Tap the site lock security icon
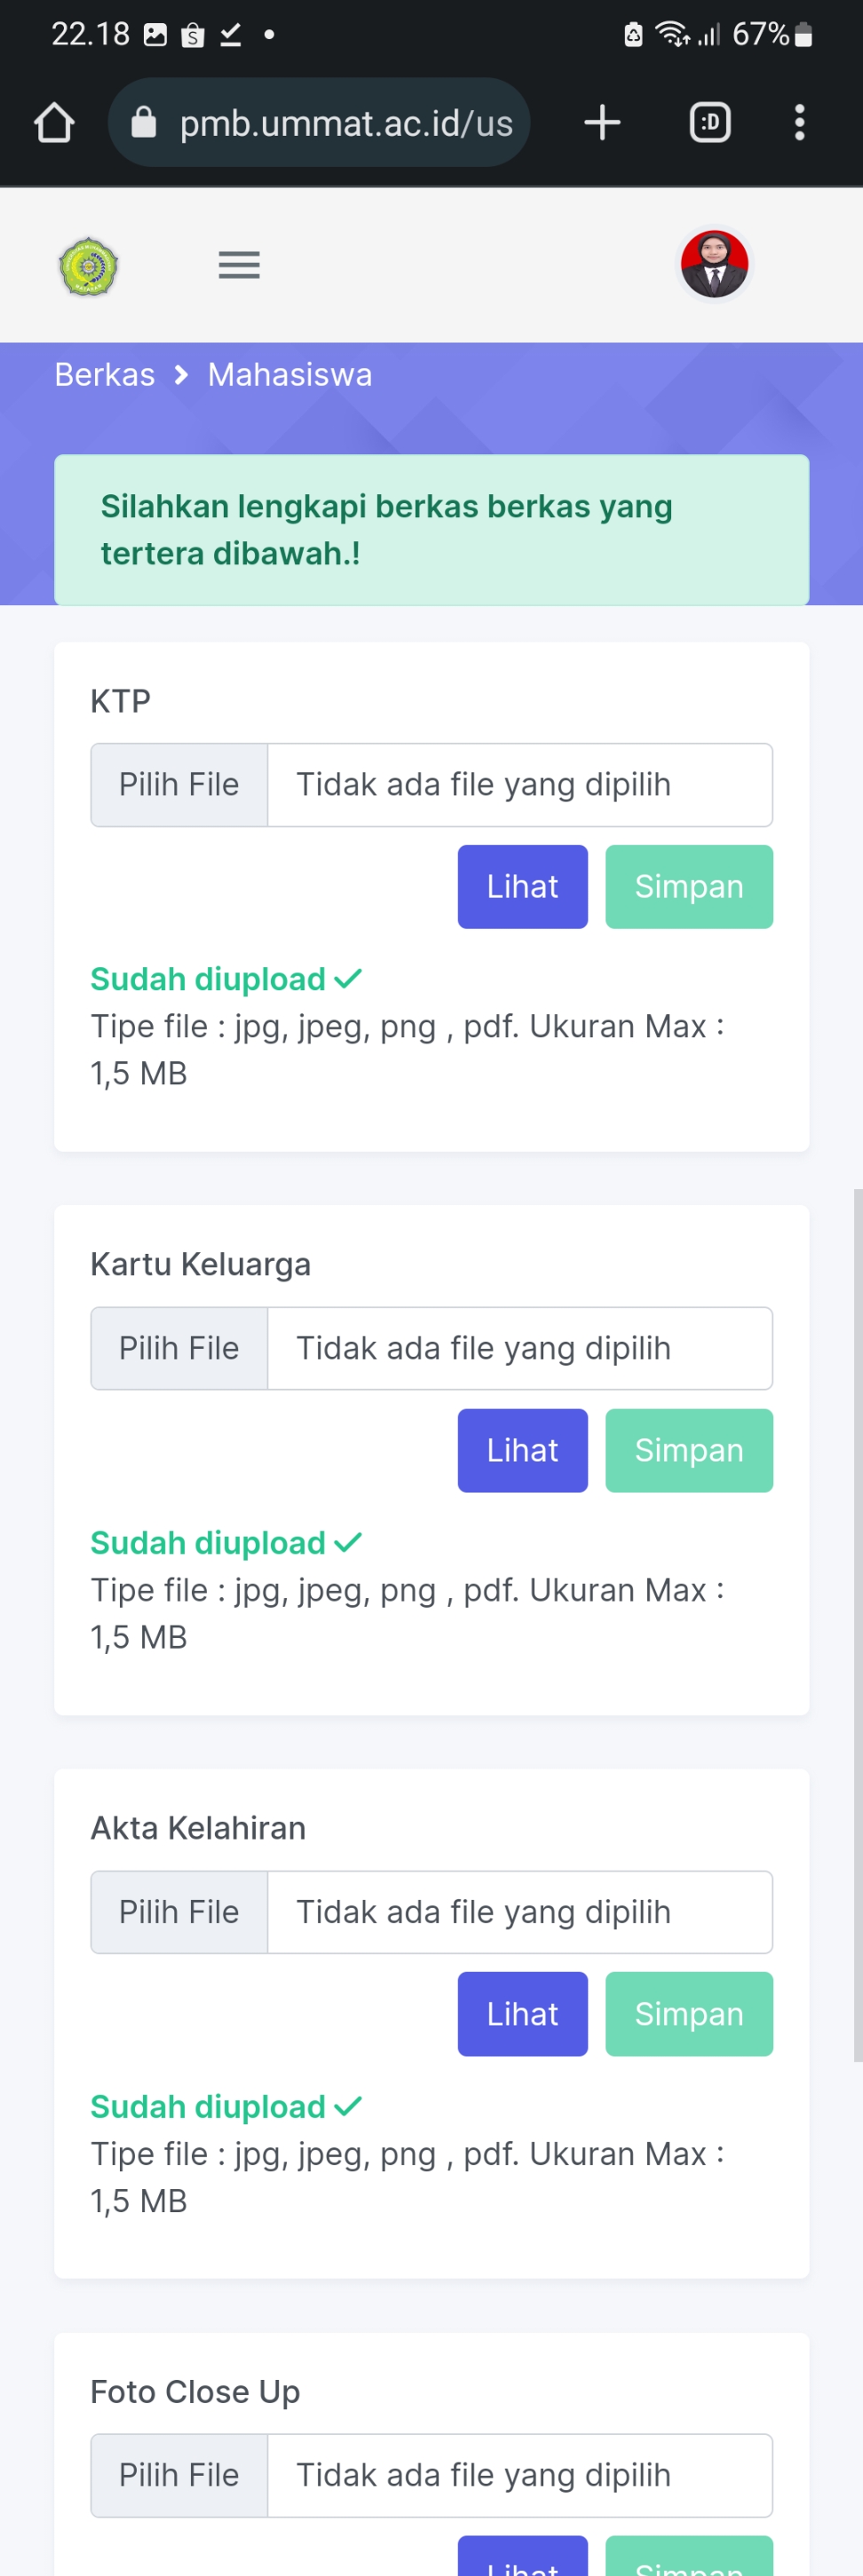The image size is (863, 2576). tap(144, 123)
